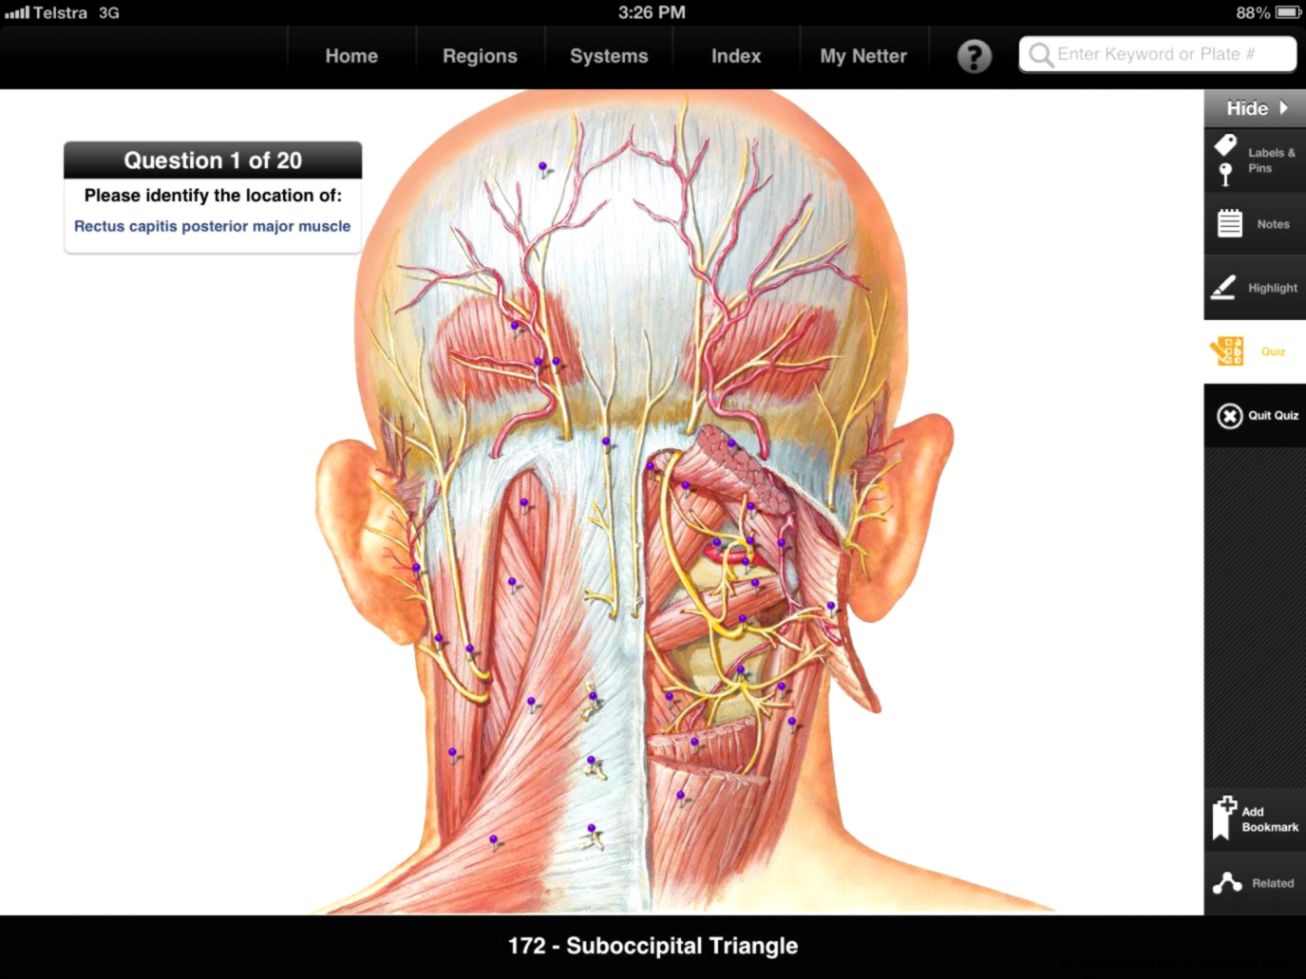Open the My Netter tab

click(x=863, y=56)
